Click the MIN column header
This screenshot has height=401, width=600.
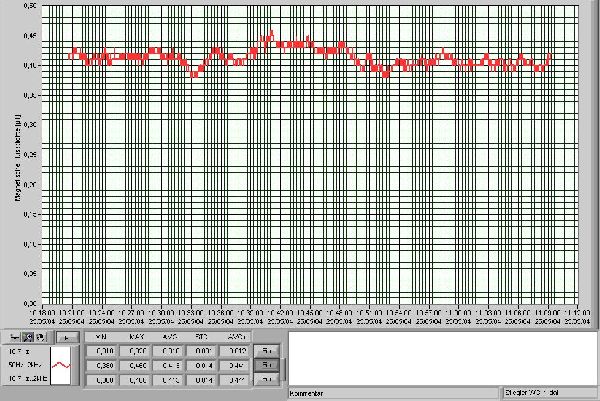click(x=101, y=337)
